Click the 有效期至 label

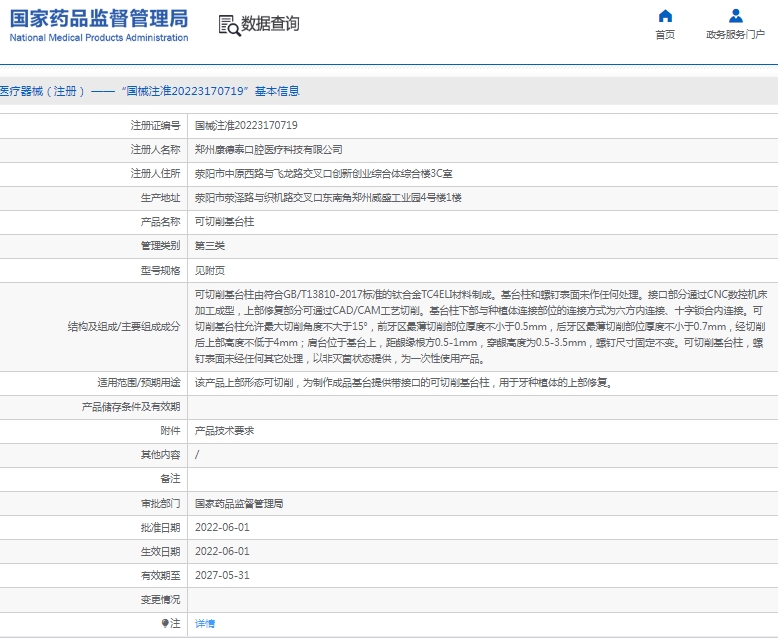tap(160, 575)
